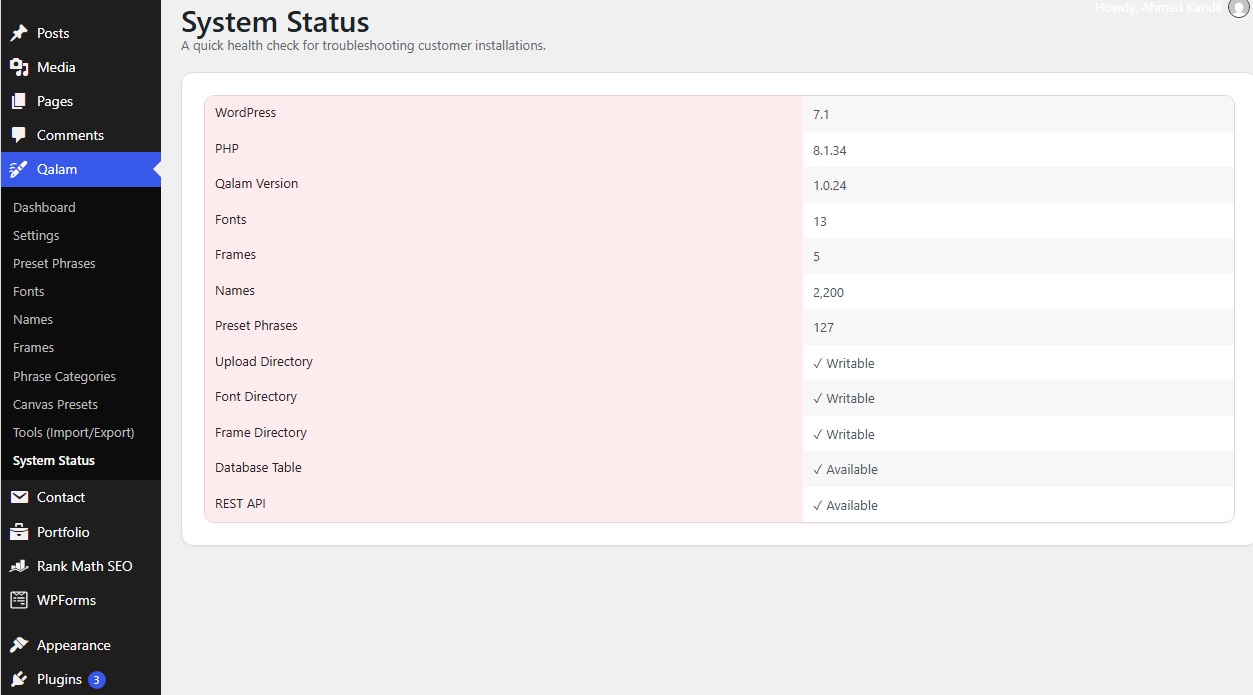The width and height of the screenshot is (1253, 695).
Task: Click Available status for Database Table
Action: tap(846, 470)
